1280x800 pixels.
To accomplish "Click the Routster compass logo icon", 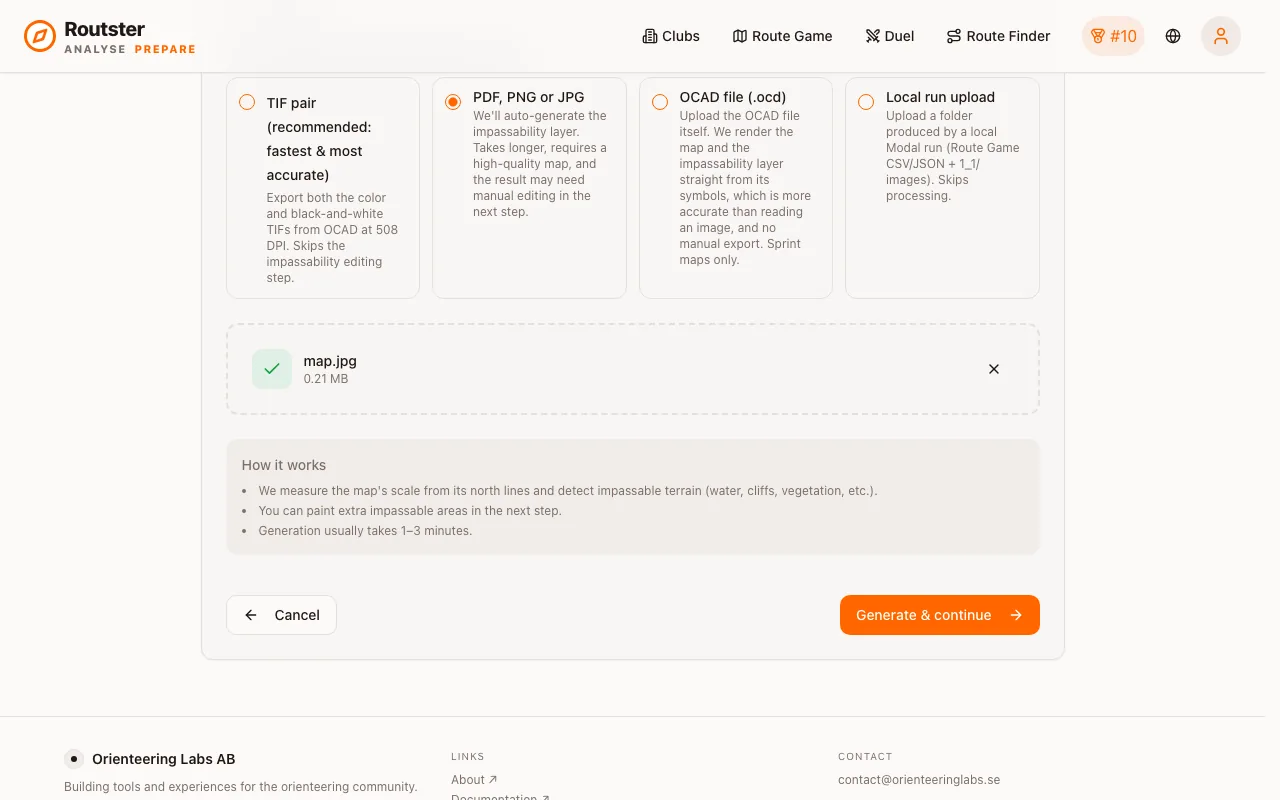I will (x=40, y=36).
